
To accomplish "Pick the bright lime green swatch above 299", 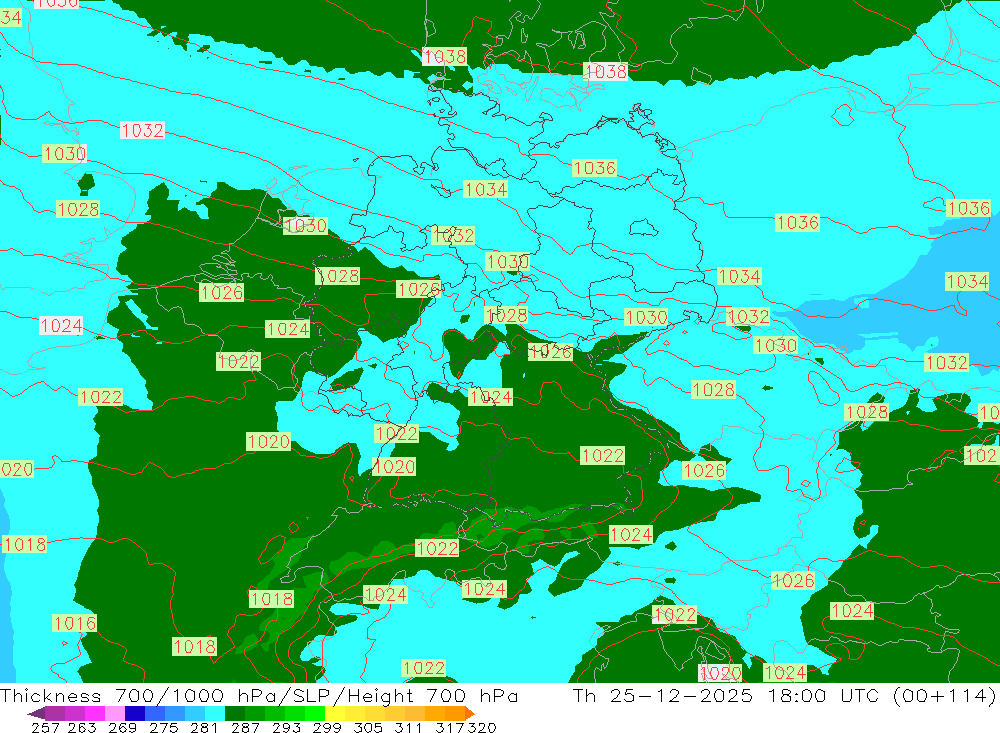I will (315, 713).
